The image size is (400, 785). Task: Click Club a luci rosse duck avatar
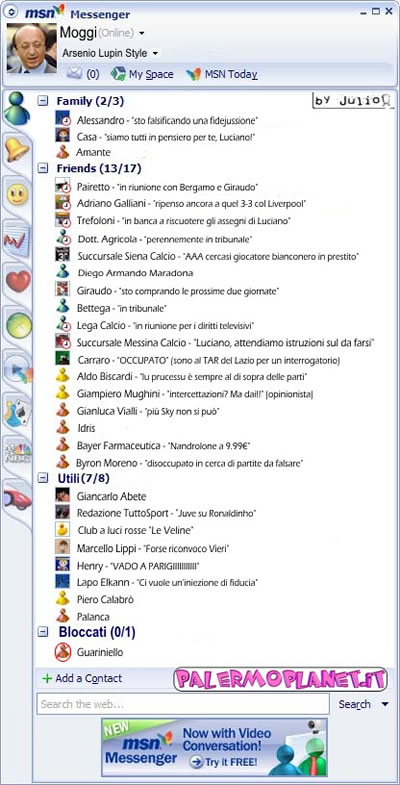click(x=63, y=530)
